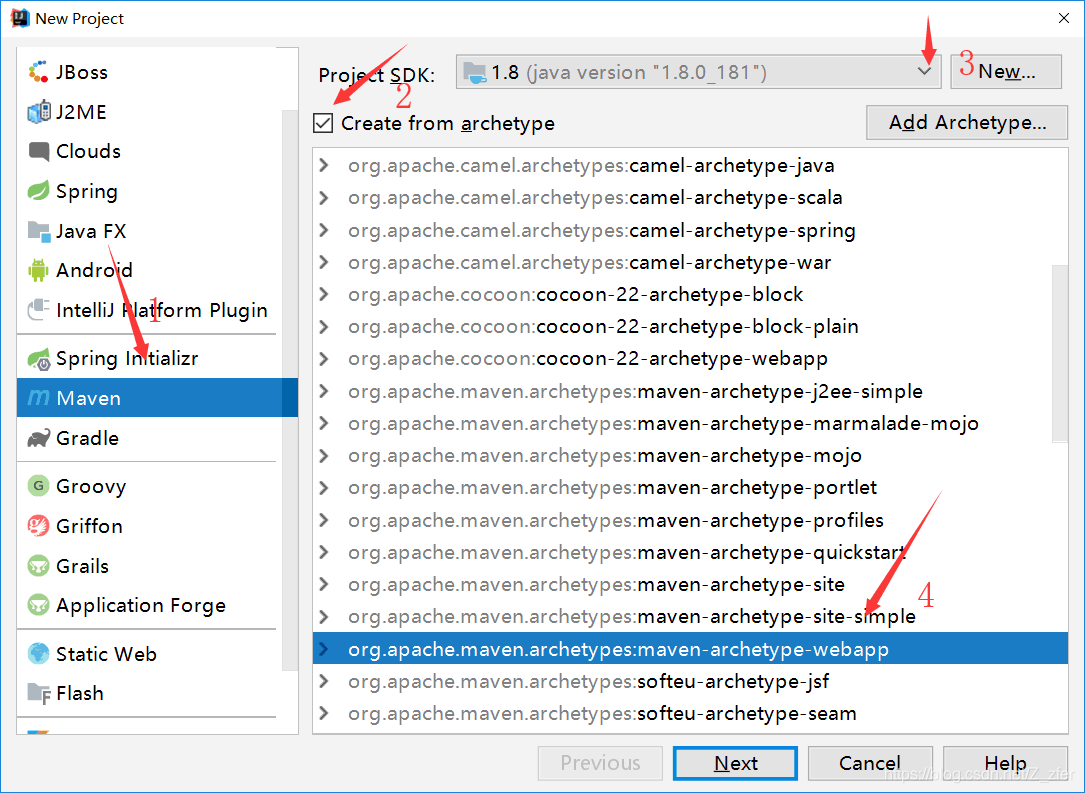Click the Grails green icon
The width and height of the screenshot is (1085, 793).
coord(38,566)
